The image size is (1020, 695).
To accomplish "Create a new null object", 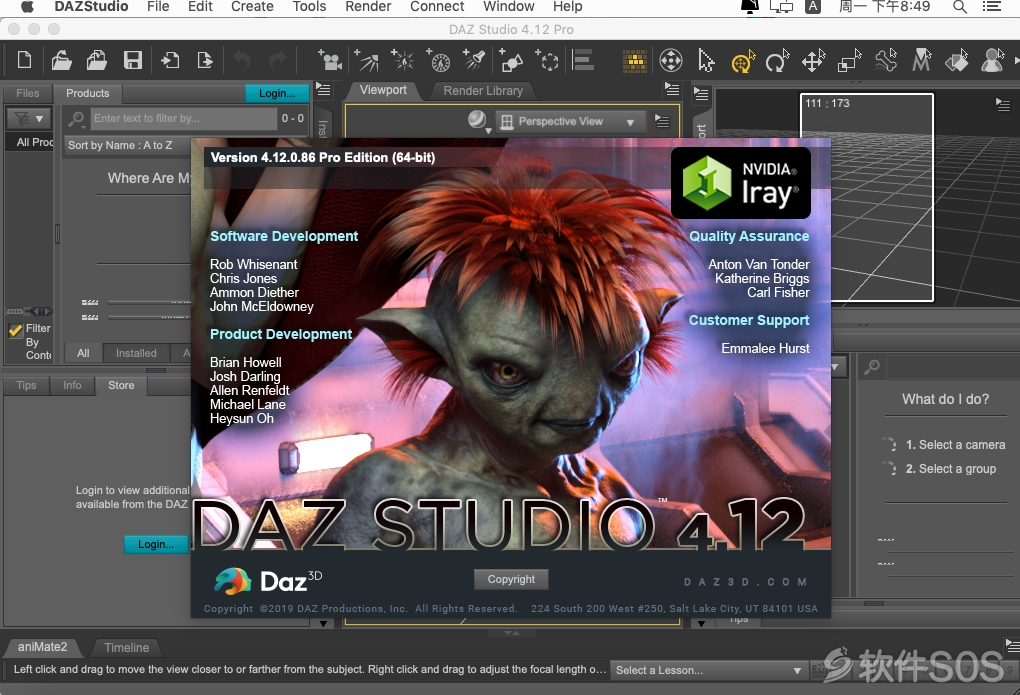I will [547, 61].
